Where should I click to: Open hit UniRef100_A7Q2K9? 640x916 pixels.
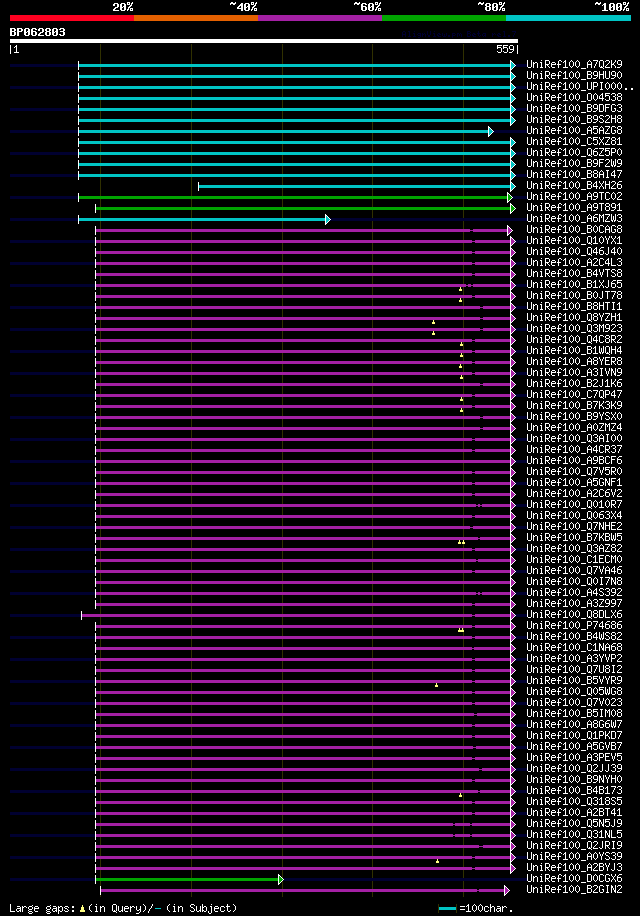(574, 64)
